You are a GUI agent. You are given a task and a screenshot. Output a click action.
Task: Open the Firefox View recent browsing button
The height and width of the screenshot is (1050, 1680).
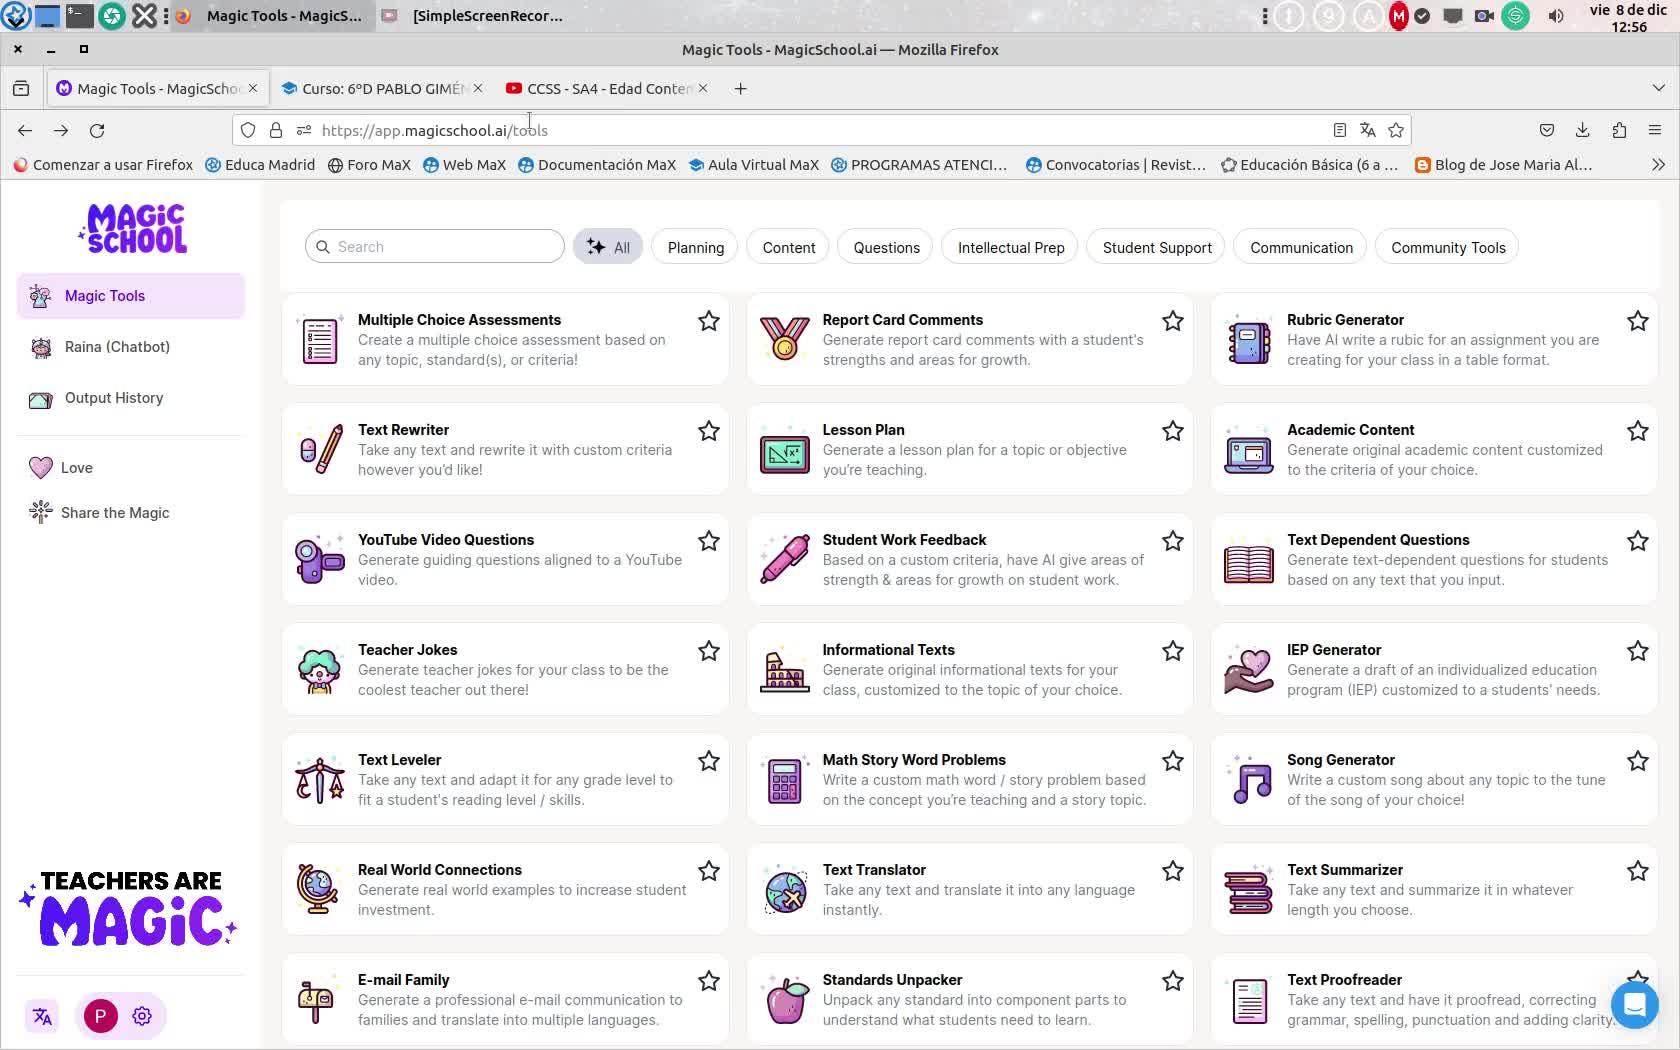pos(21,88)
